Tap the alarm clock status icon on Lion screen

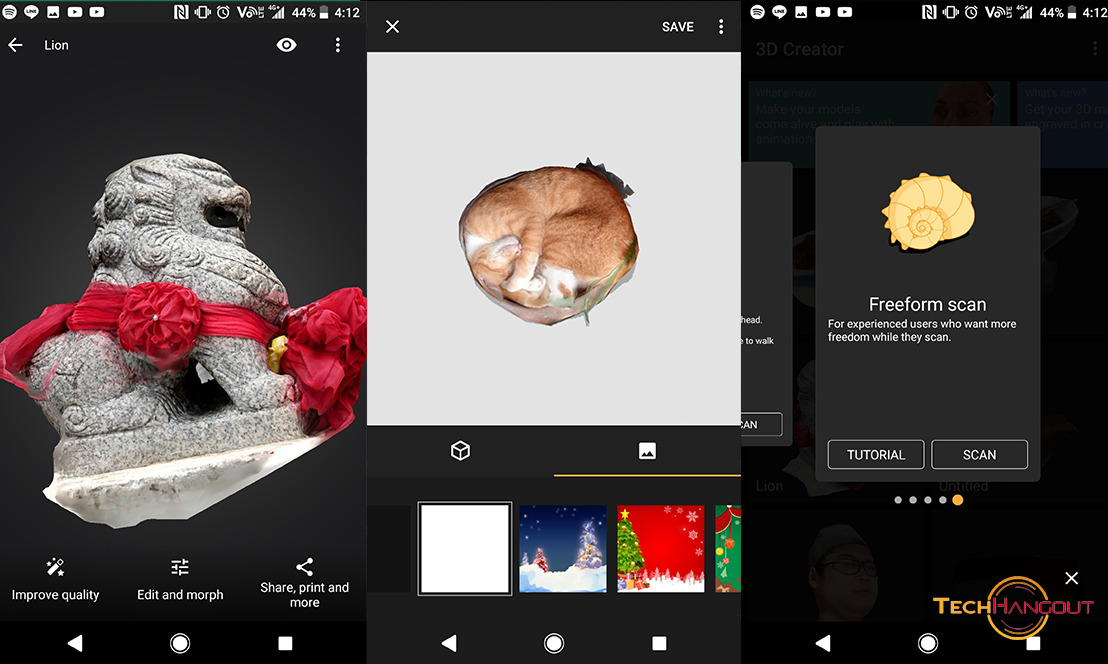point(223,12)
